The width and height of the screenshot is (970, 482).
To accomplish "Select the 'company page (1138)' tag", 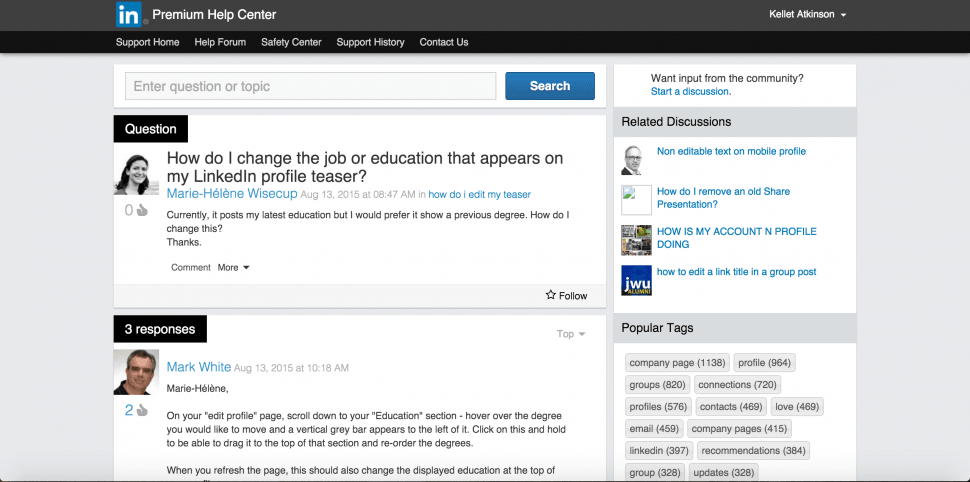I will 677,363.
